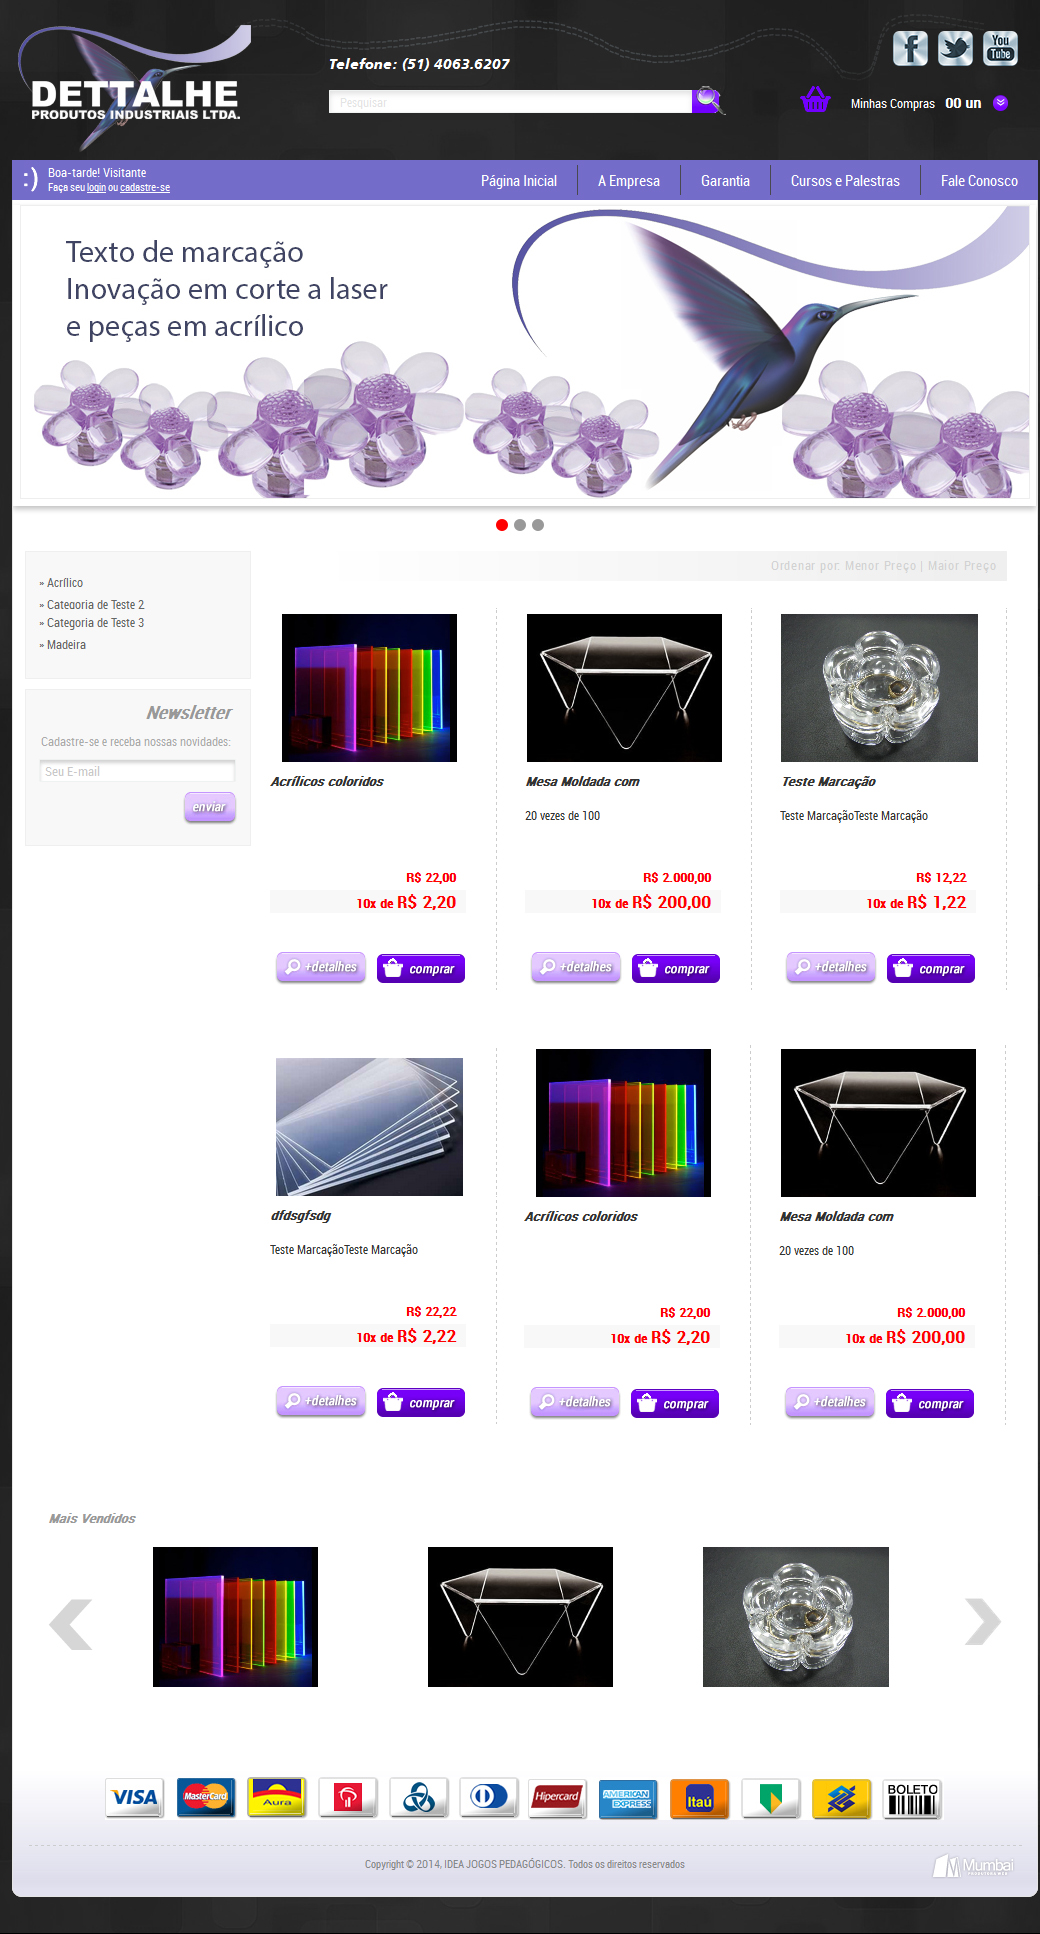The width and height of the screenshot is (1040, 1934).
Task: Open the Fale Conosco menu item
Action: coord(979,181)
